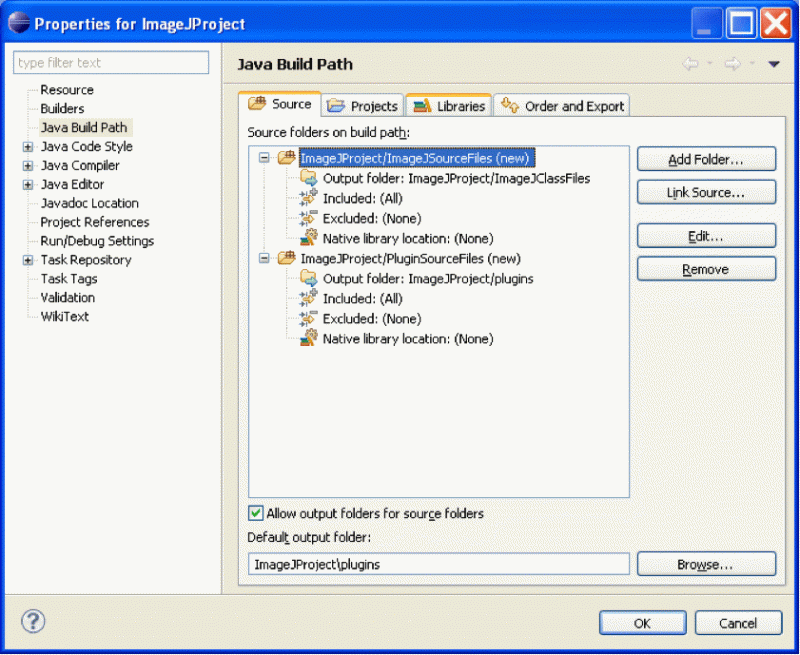Confirm with the OK button
Image resolution: width=800 pixels, height=655 pixels.
[x=642, y=623]
